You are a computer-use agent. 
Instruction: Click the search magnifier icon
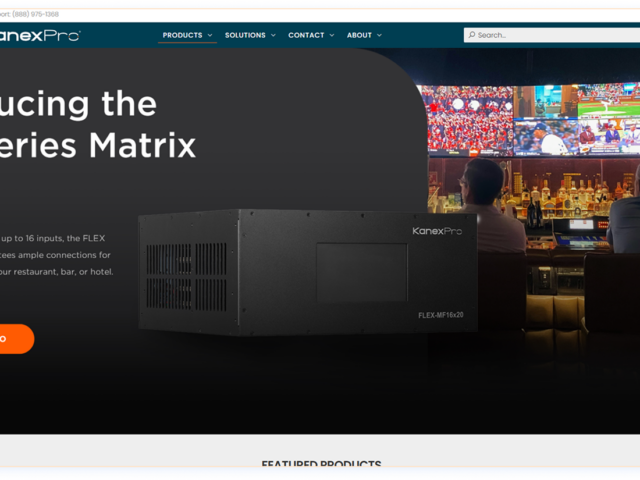tap(471, 35)
